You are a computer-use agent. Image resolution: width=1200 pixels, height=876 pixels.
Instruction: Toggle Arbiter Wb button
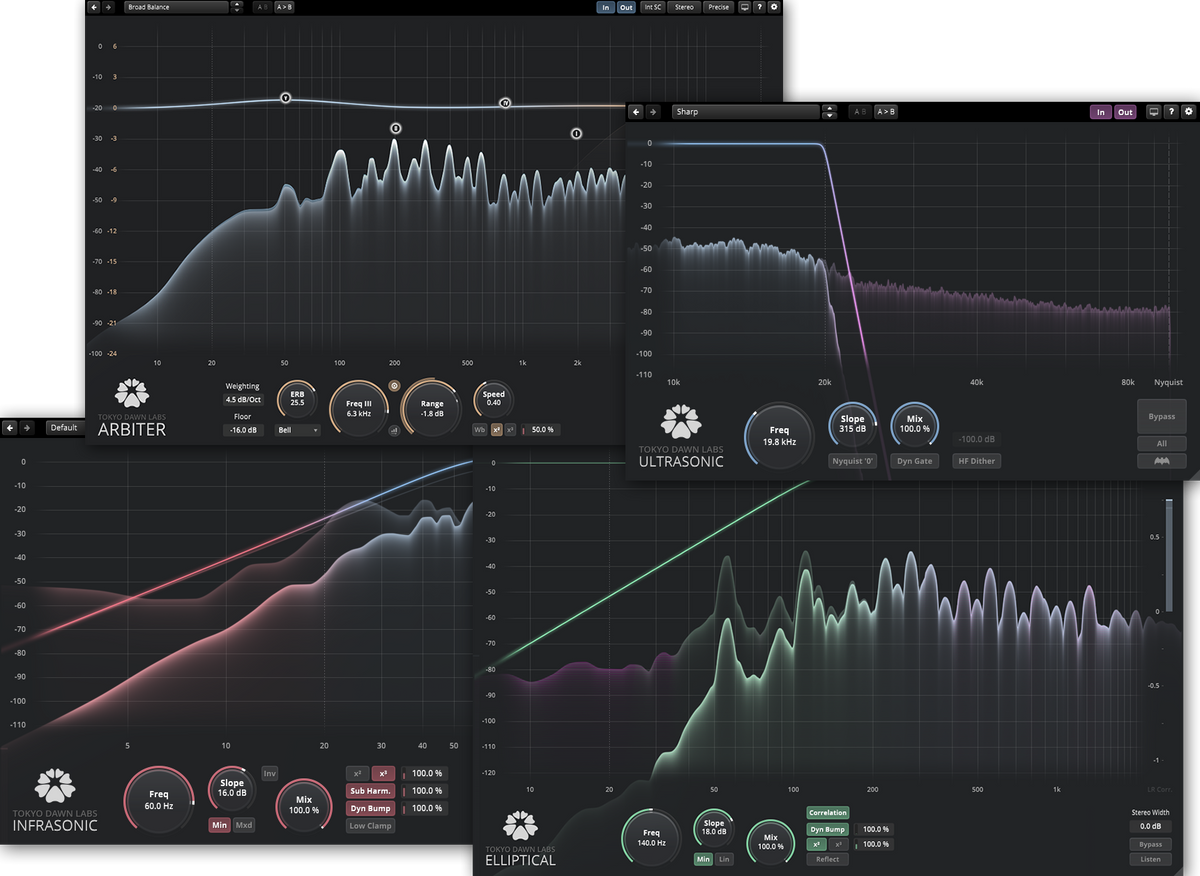coord(480,429)
